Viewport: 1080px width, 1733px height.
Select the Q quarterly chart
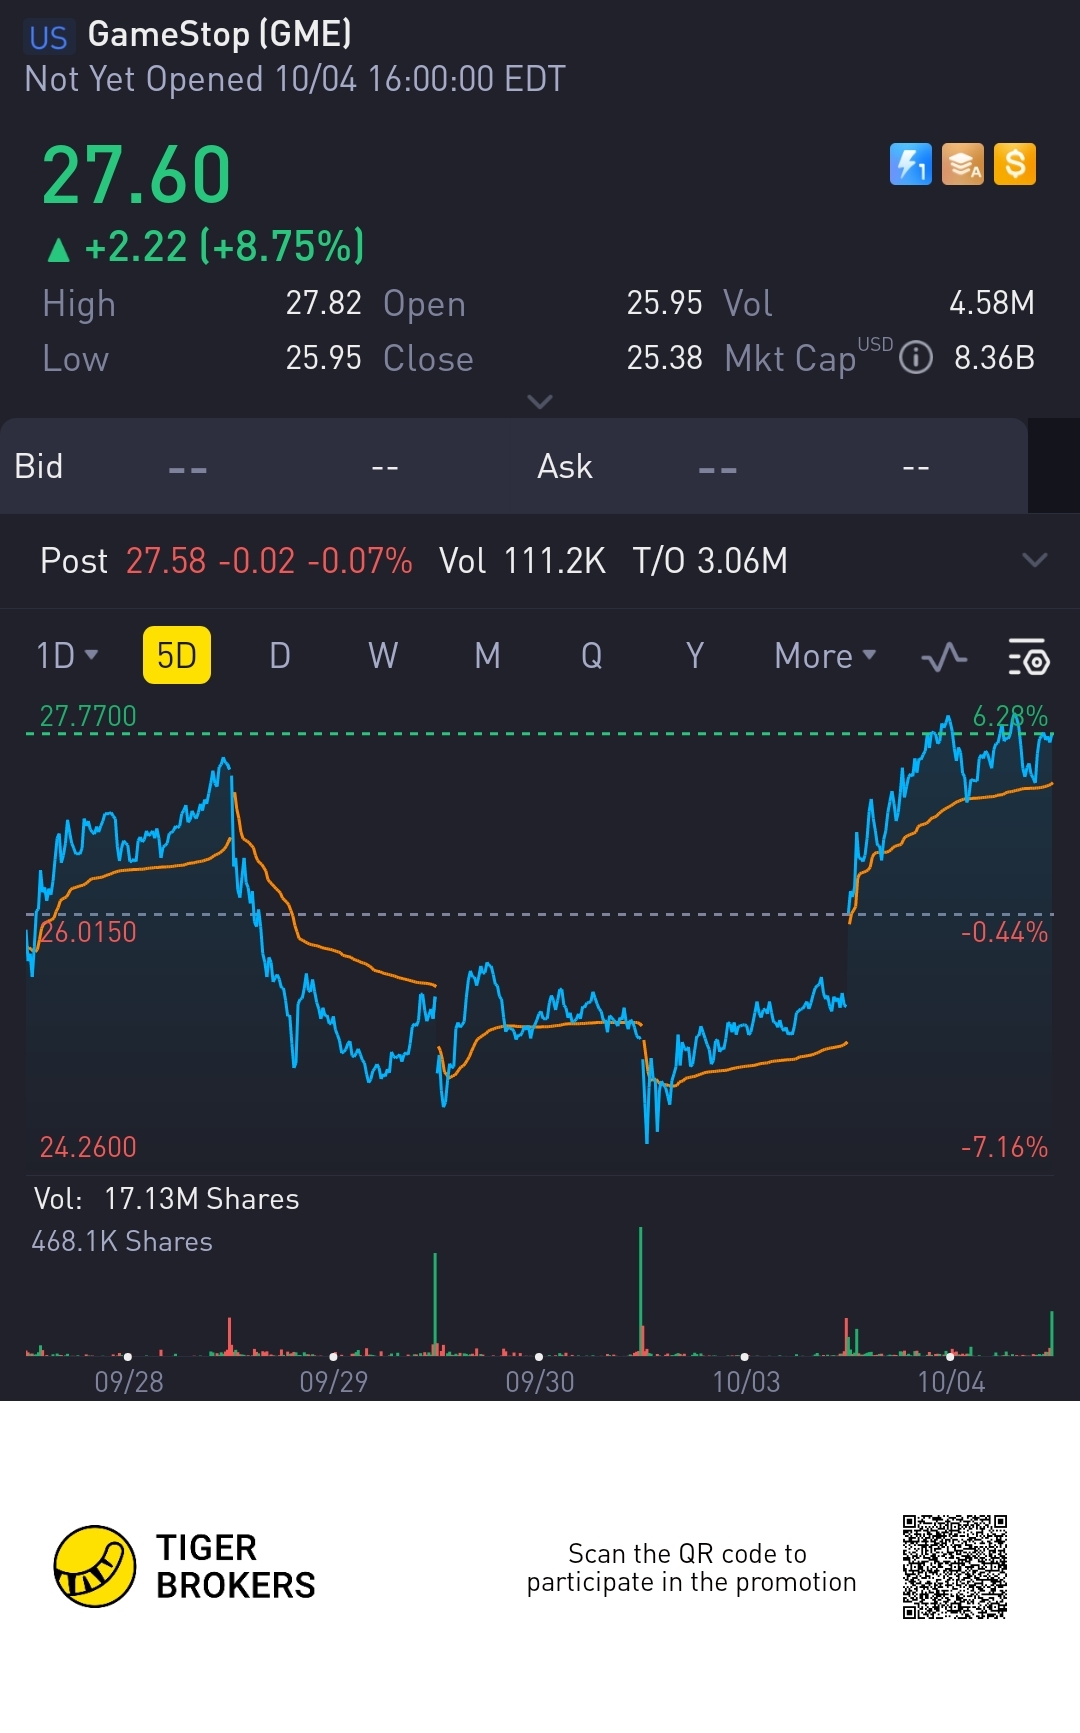coord(591,656)
